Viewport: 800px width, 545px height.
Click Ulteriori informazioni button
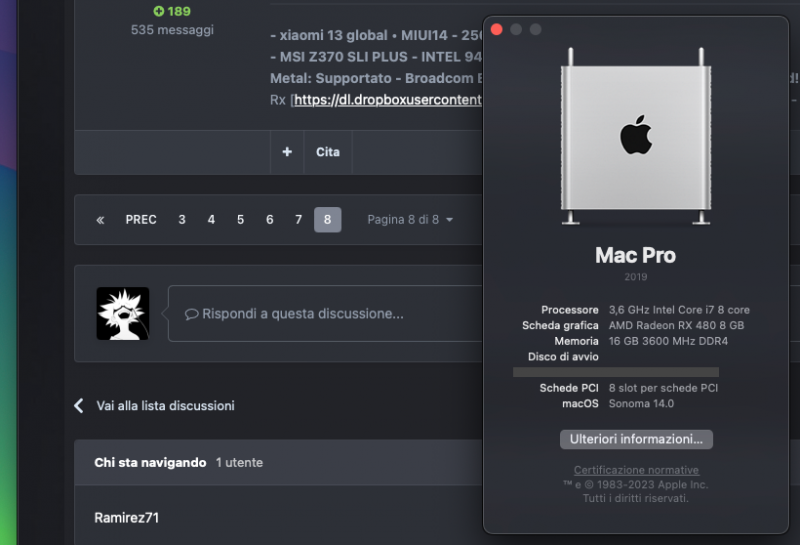pos(636,439)
